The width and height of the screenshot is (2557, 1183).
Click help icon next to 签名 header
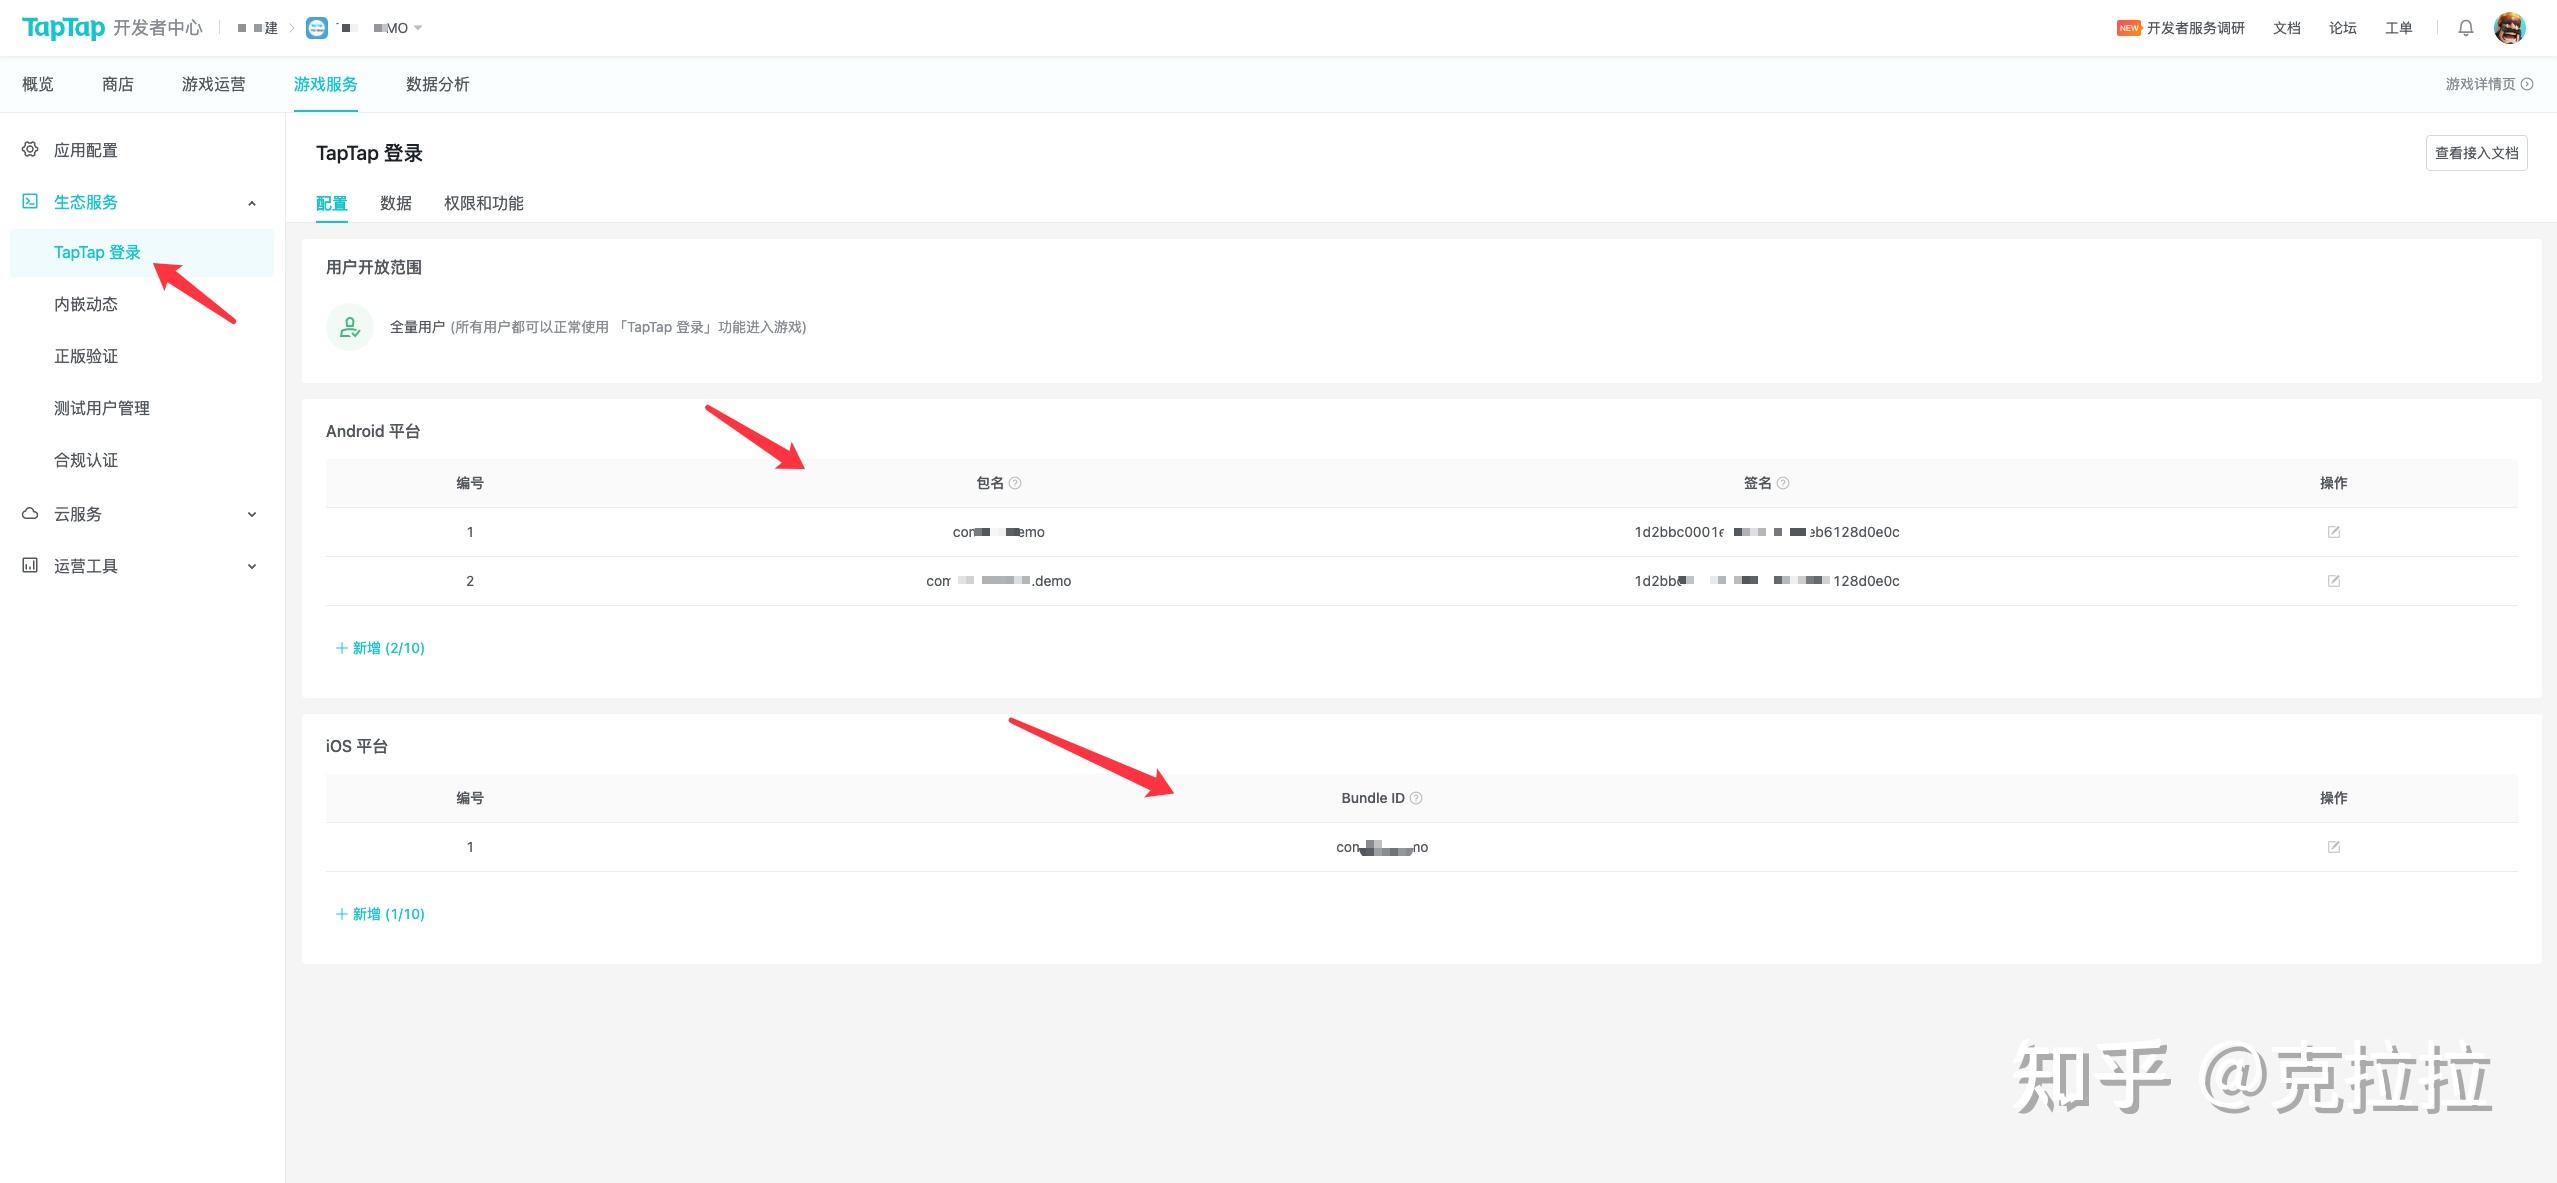pos(1783,483)
